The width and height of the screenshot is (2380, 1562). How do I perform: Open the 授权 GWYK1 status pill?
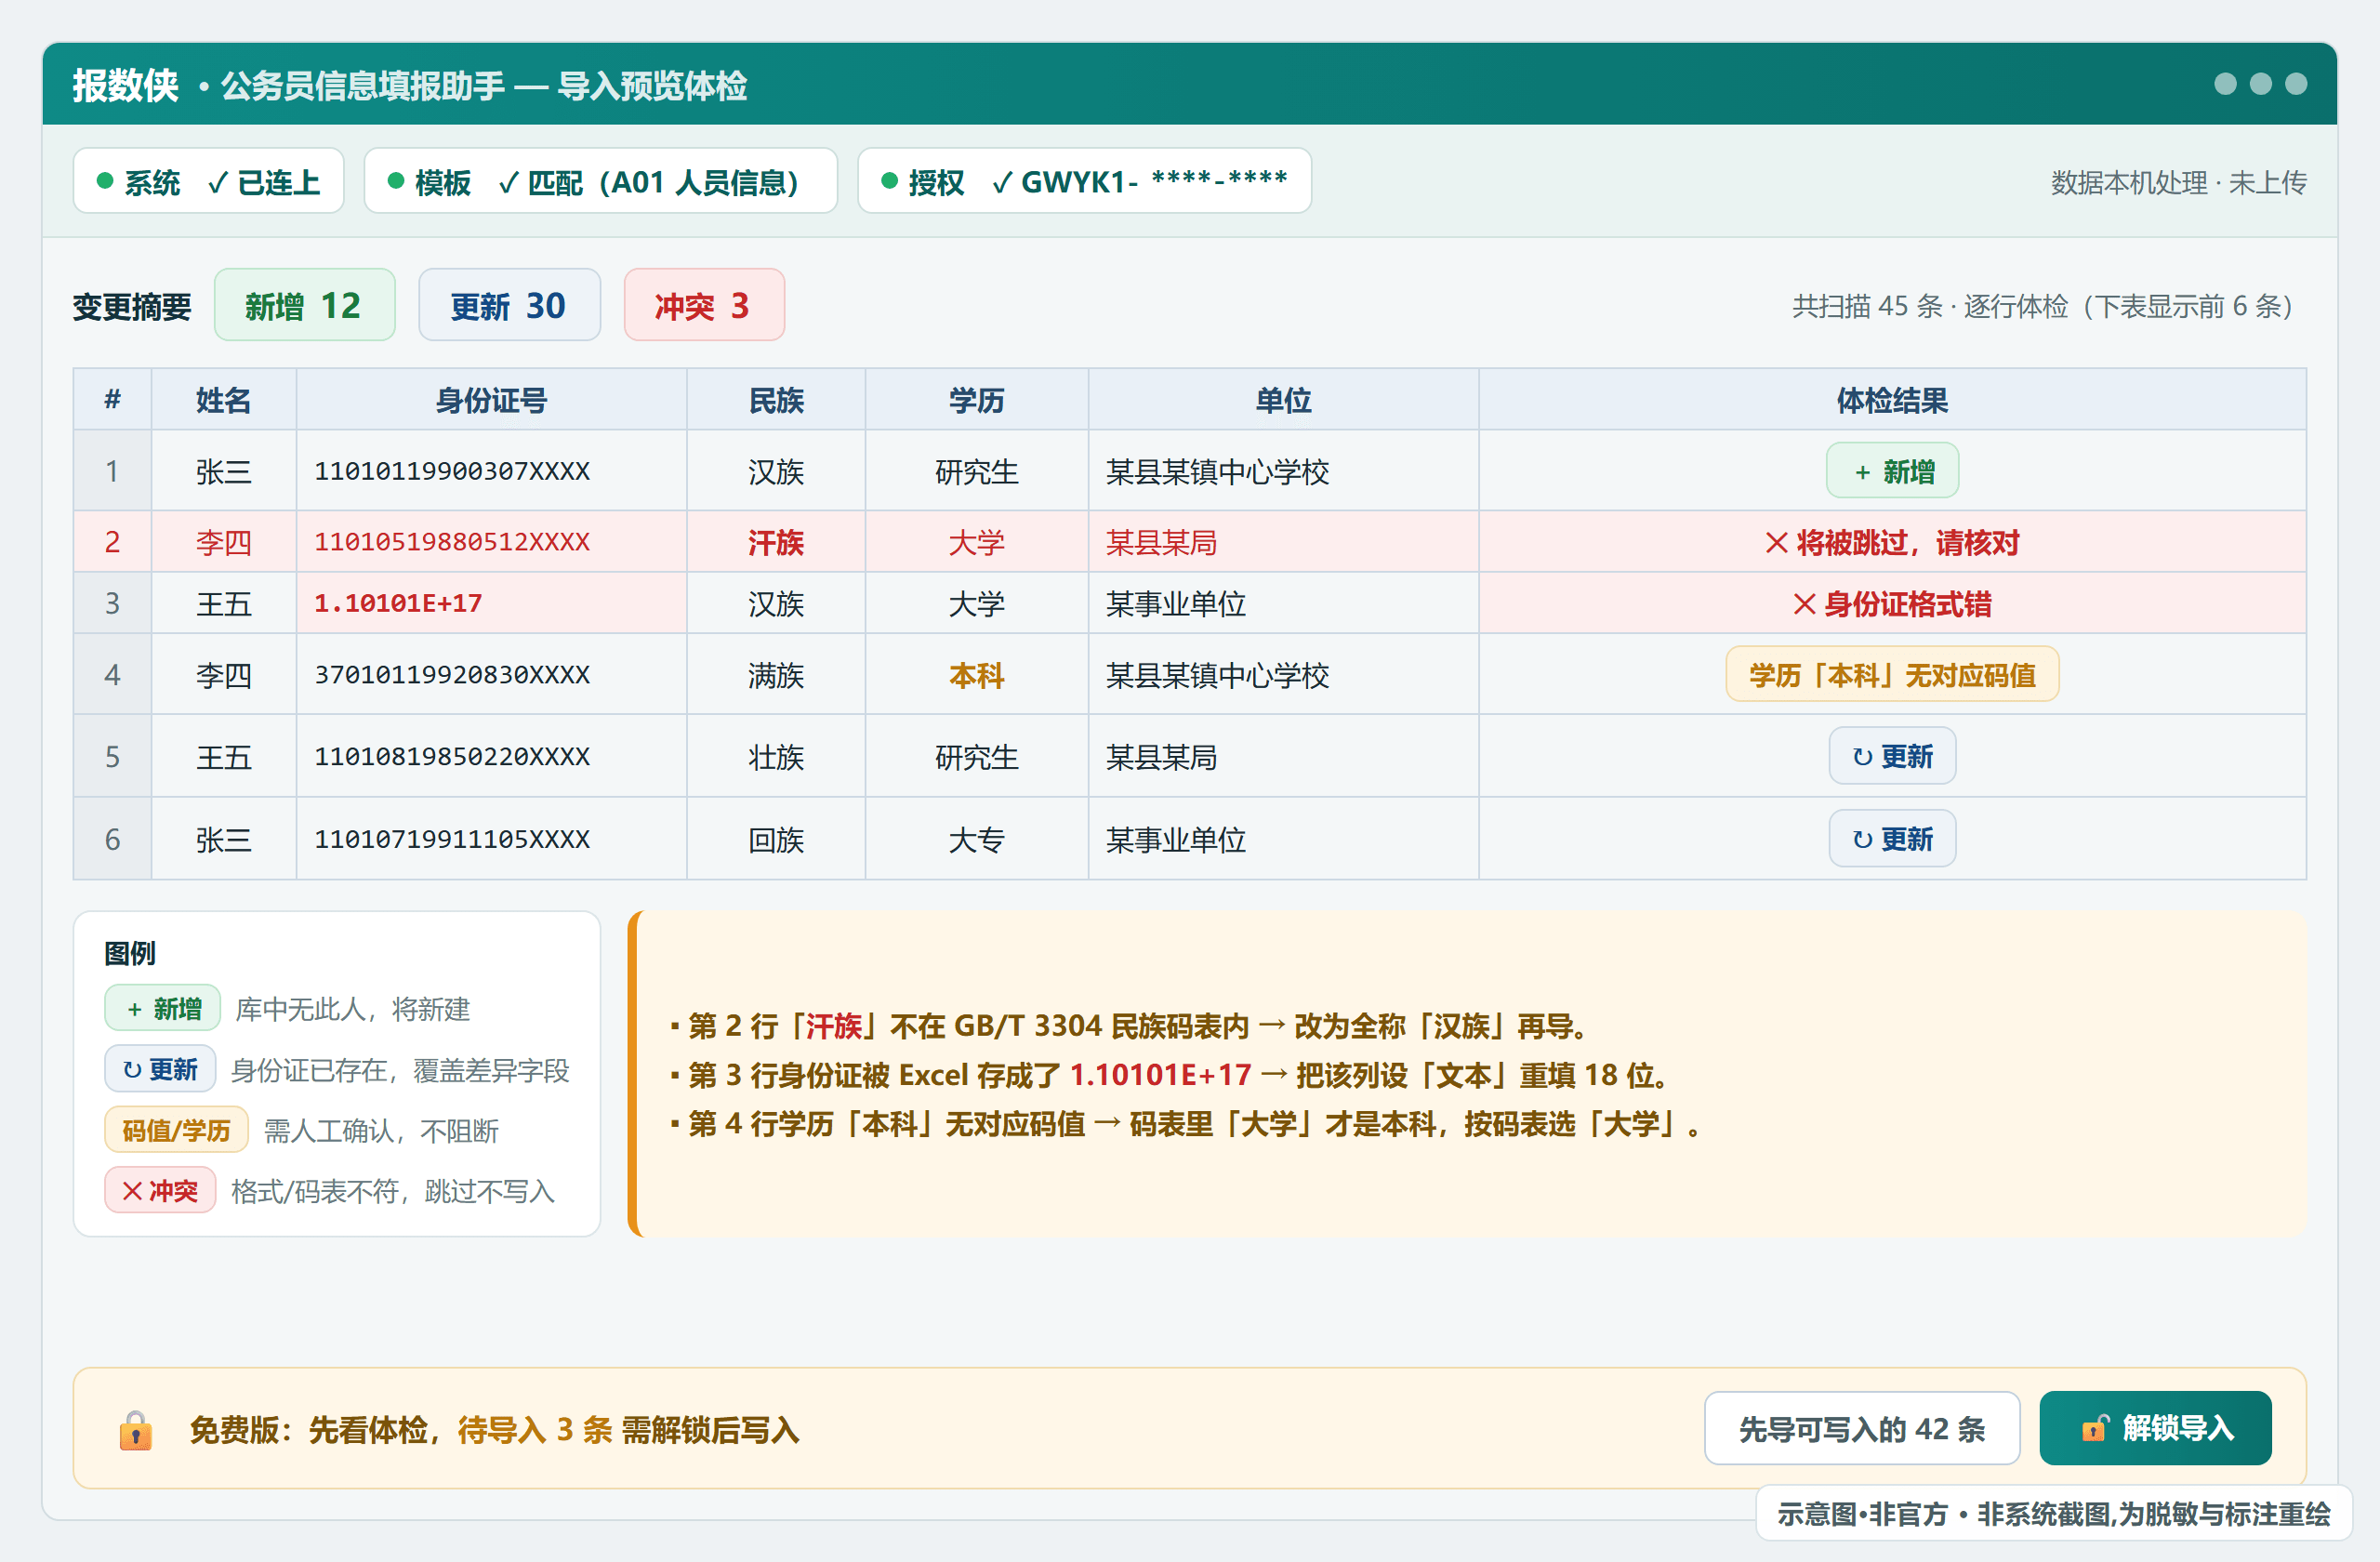[1084, 181]
